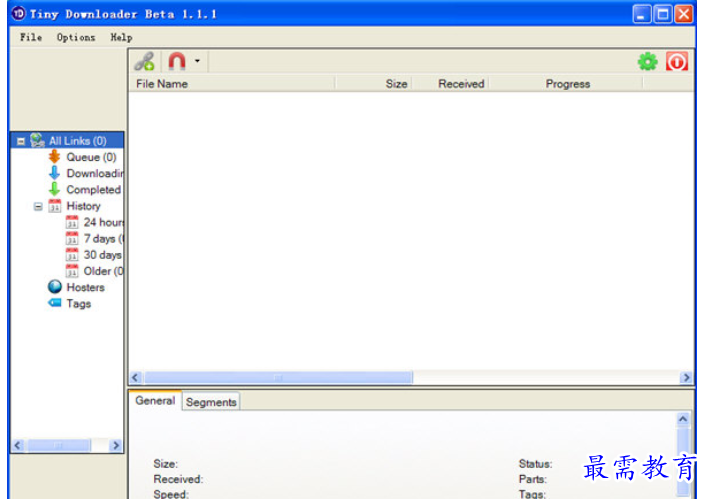
Task: Select All Links (0) in tree
Action: coord(77,141)
